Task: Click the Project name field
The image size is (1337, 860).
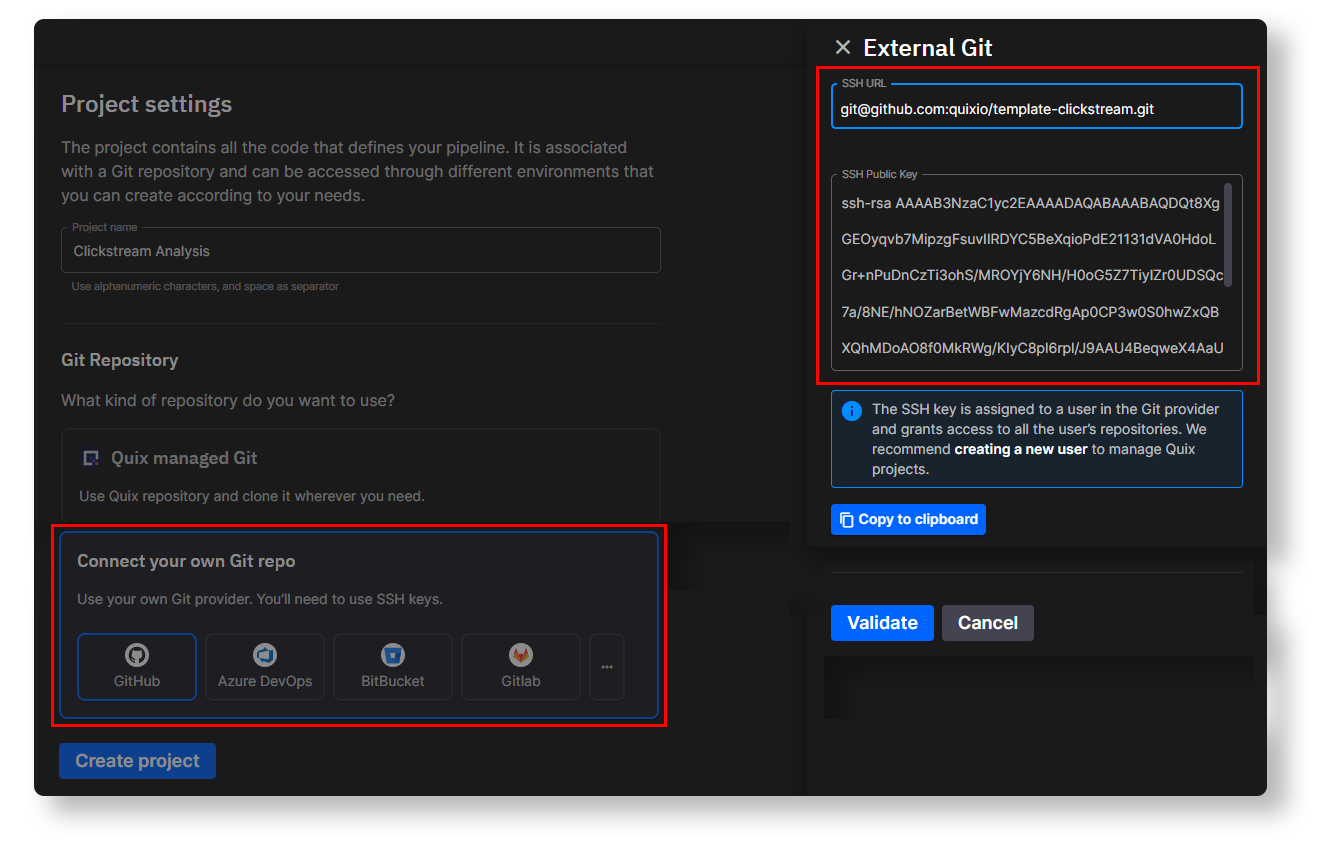Action: (x=361, y=251)
